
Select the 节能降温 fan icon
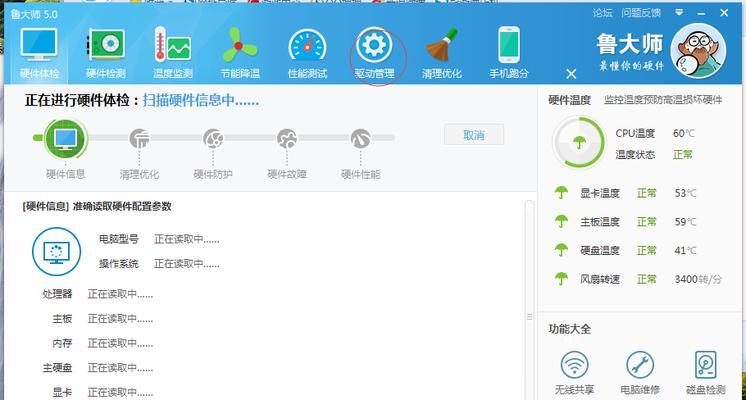(240, 45)
